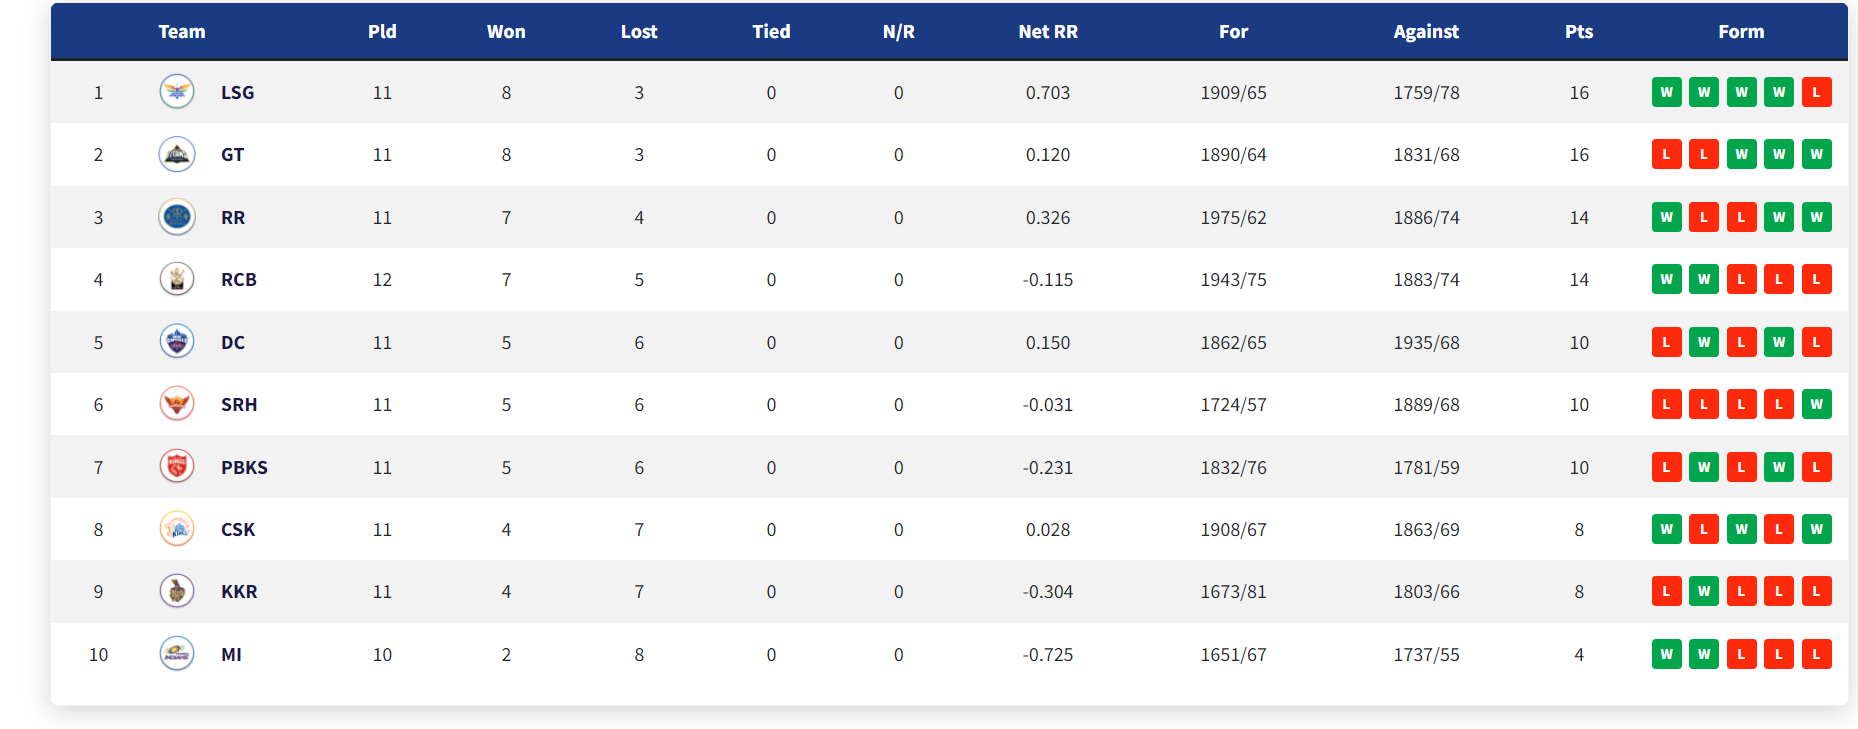
Task: Open the RCB team name link
Action: (x=239, y=279)
